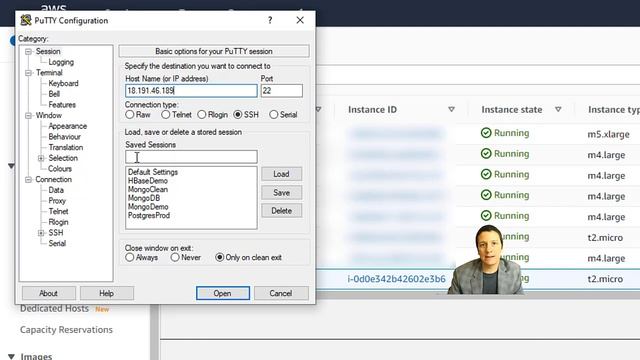Image resolution: width=640 pixels, height=360 pixels.
Task: Collapse the Connection tree node
Action: 28,180
